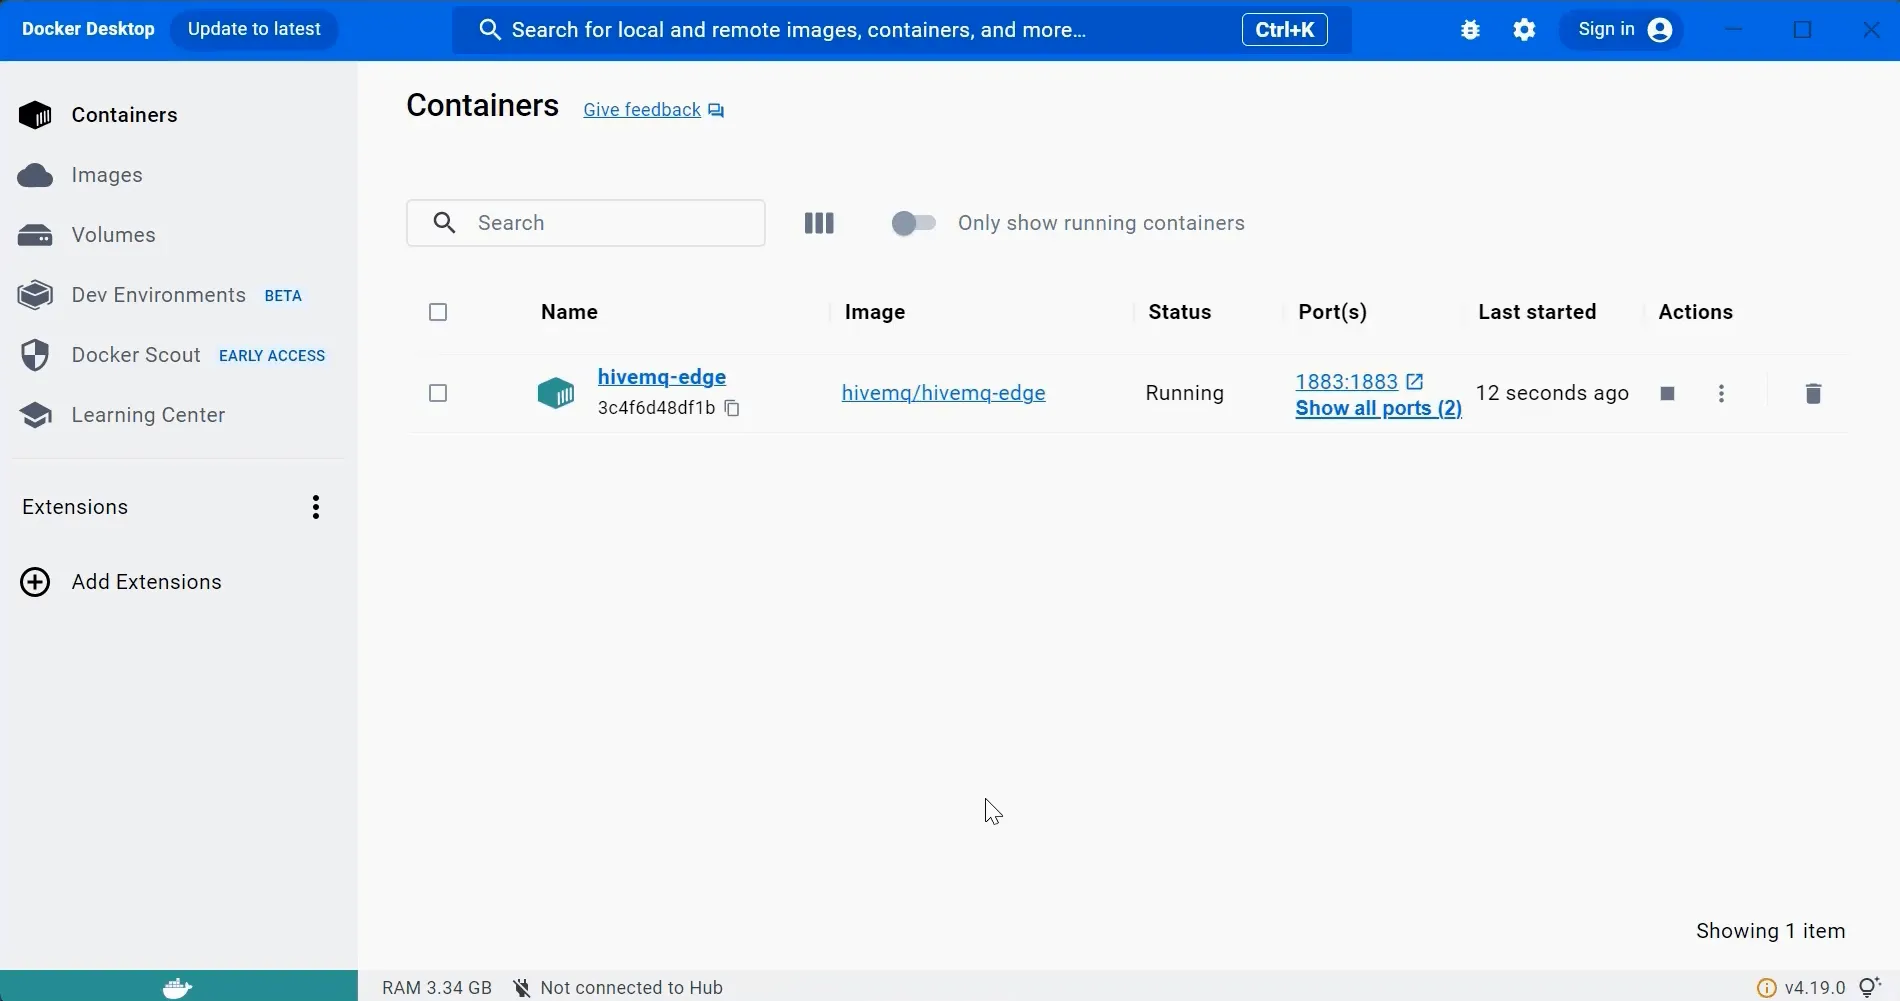The width and height of the screenshot is (1900, 1001).
Task: Select the hivemq-edge container checkbox
Action: pos(438,393)
